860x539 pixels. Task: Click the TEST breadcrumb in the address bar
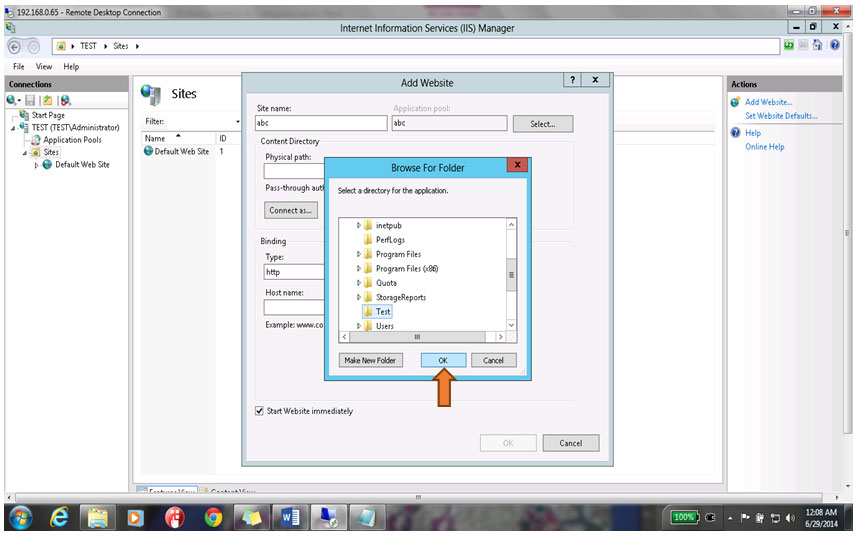[88, 46]
